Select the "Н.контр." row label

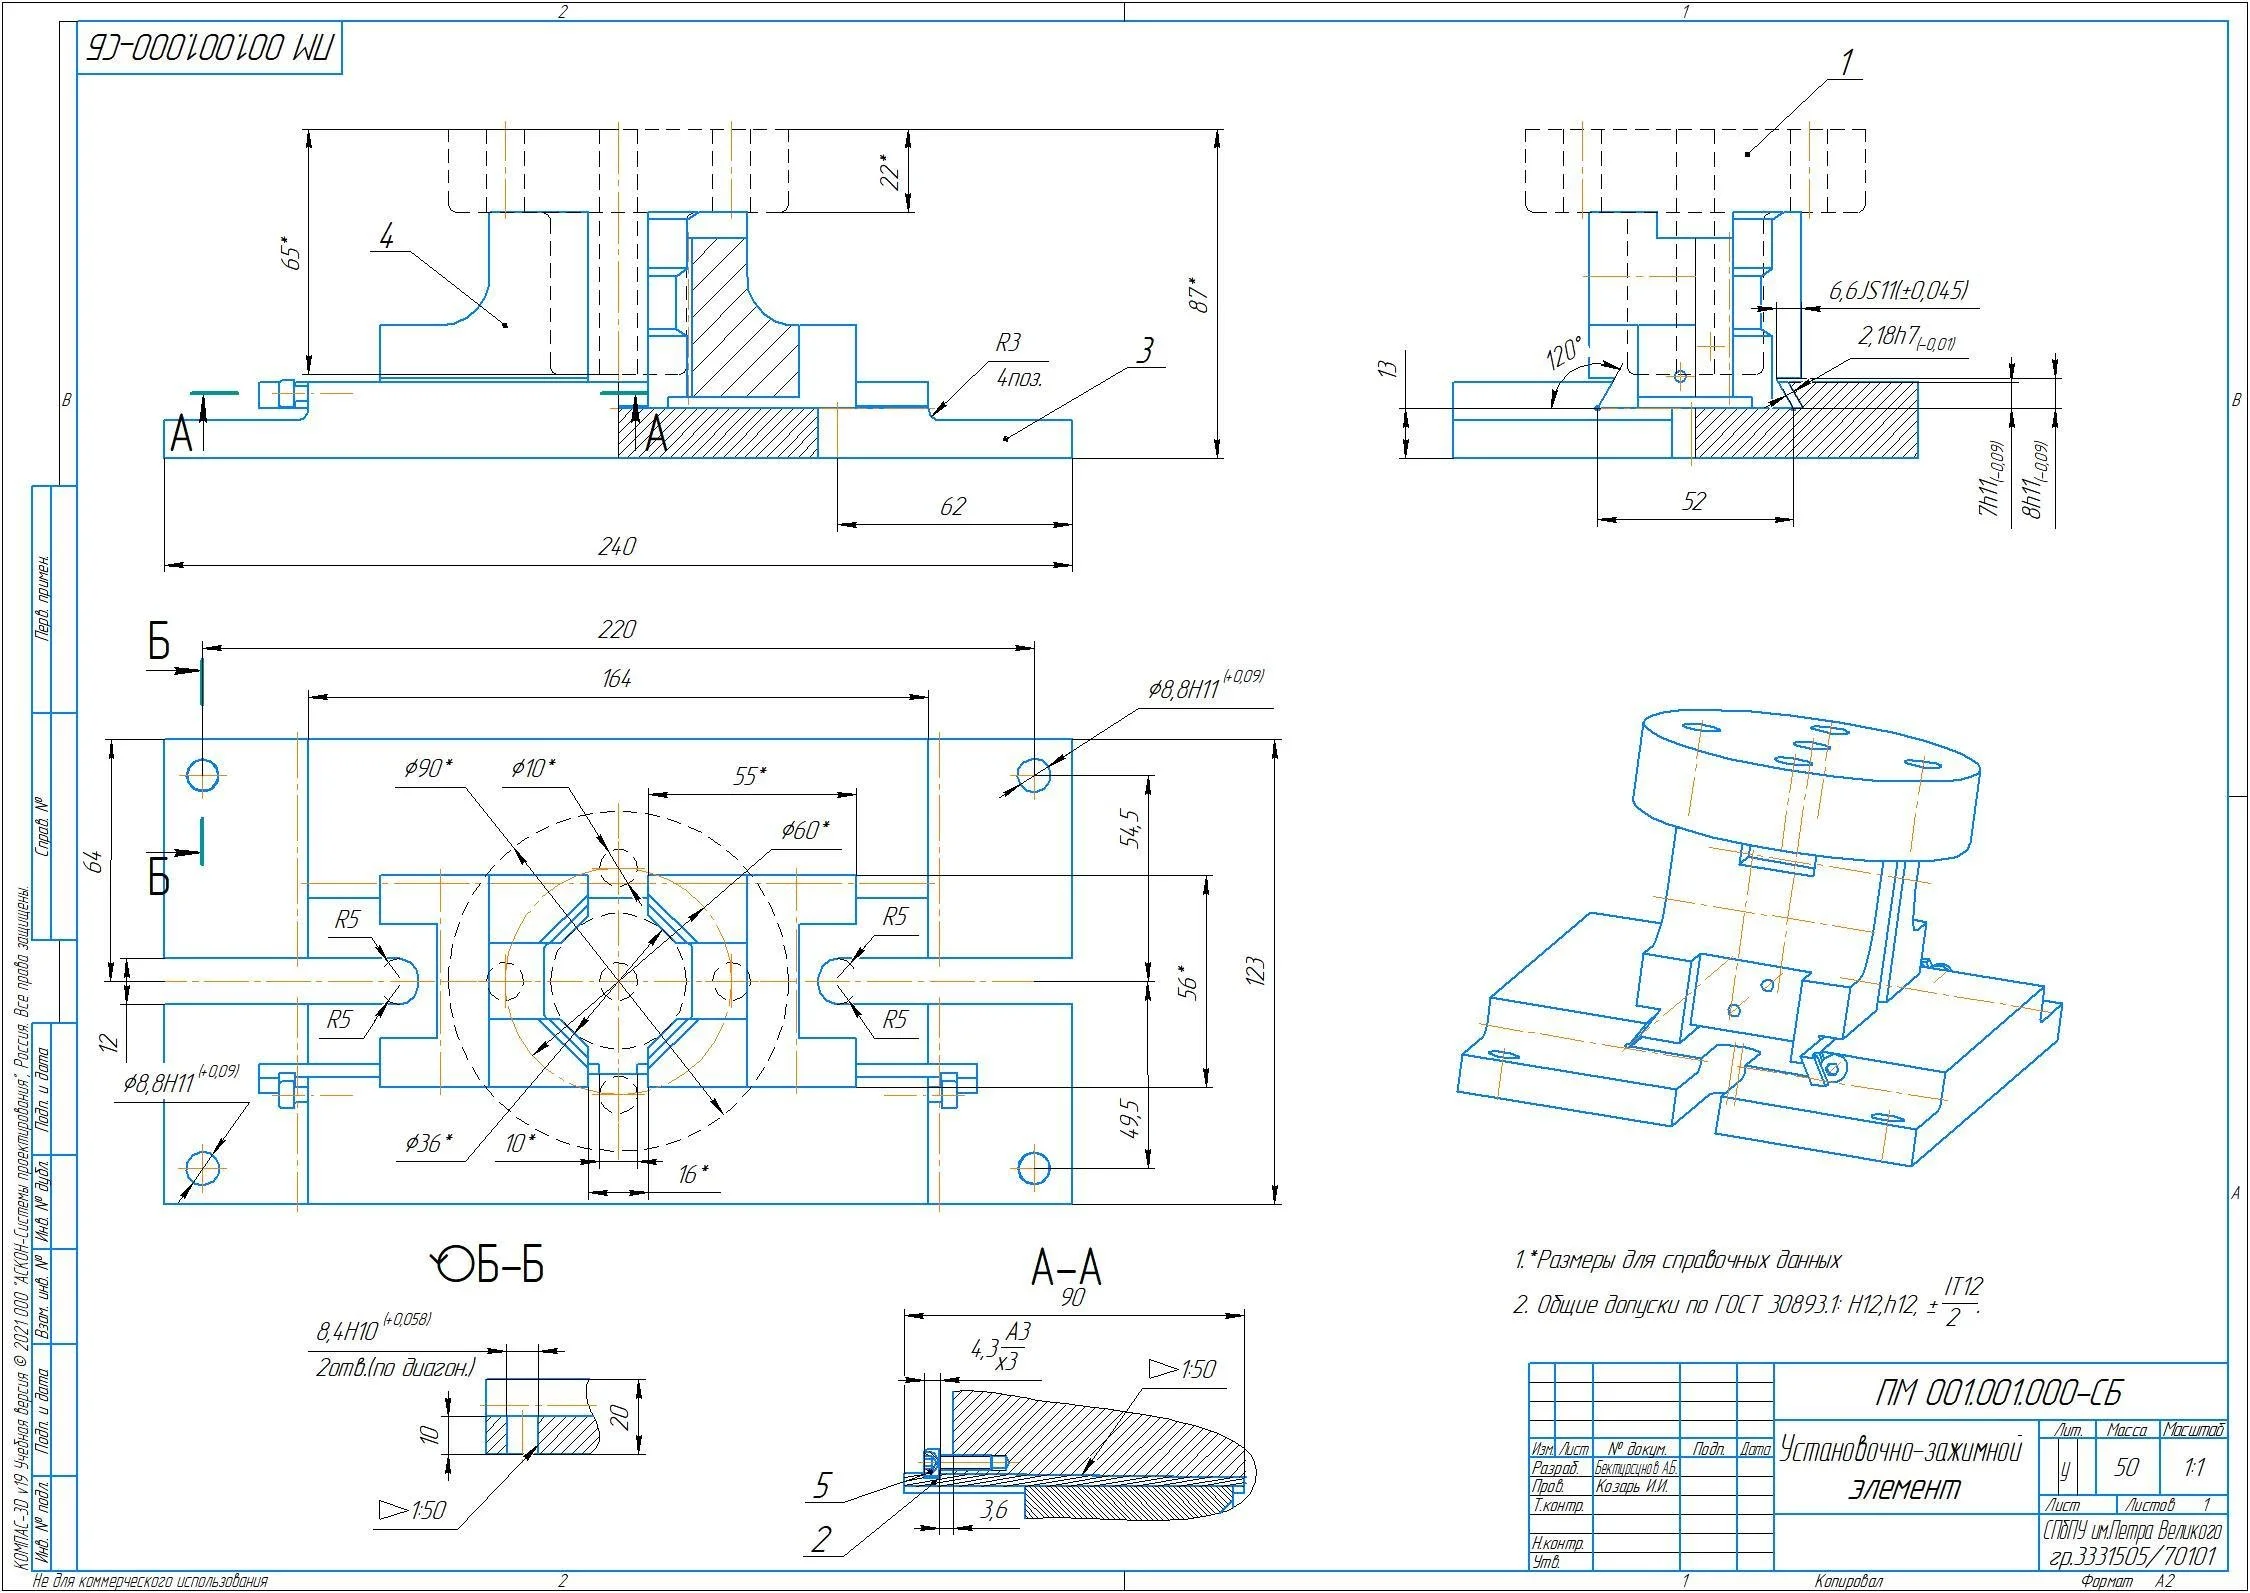[1558, 1544]
